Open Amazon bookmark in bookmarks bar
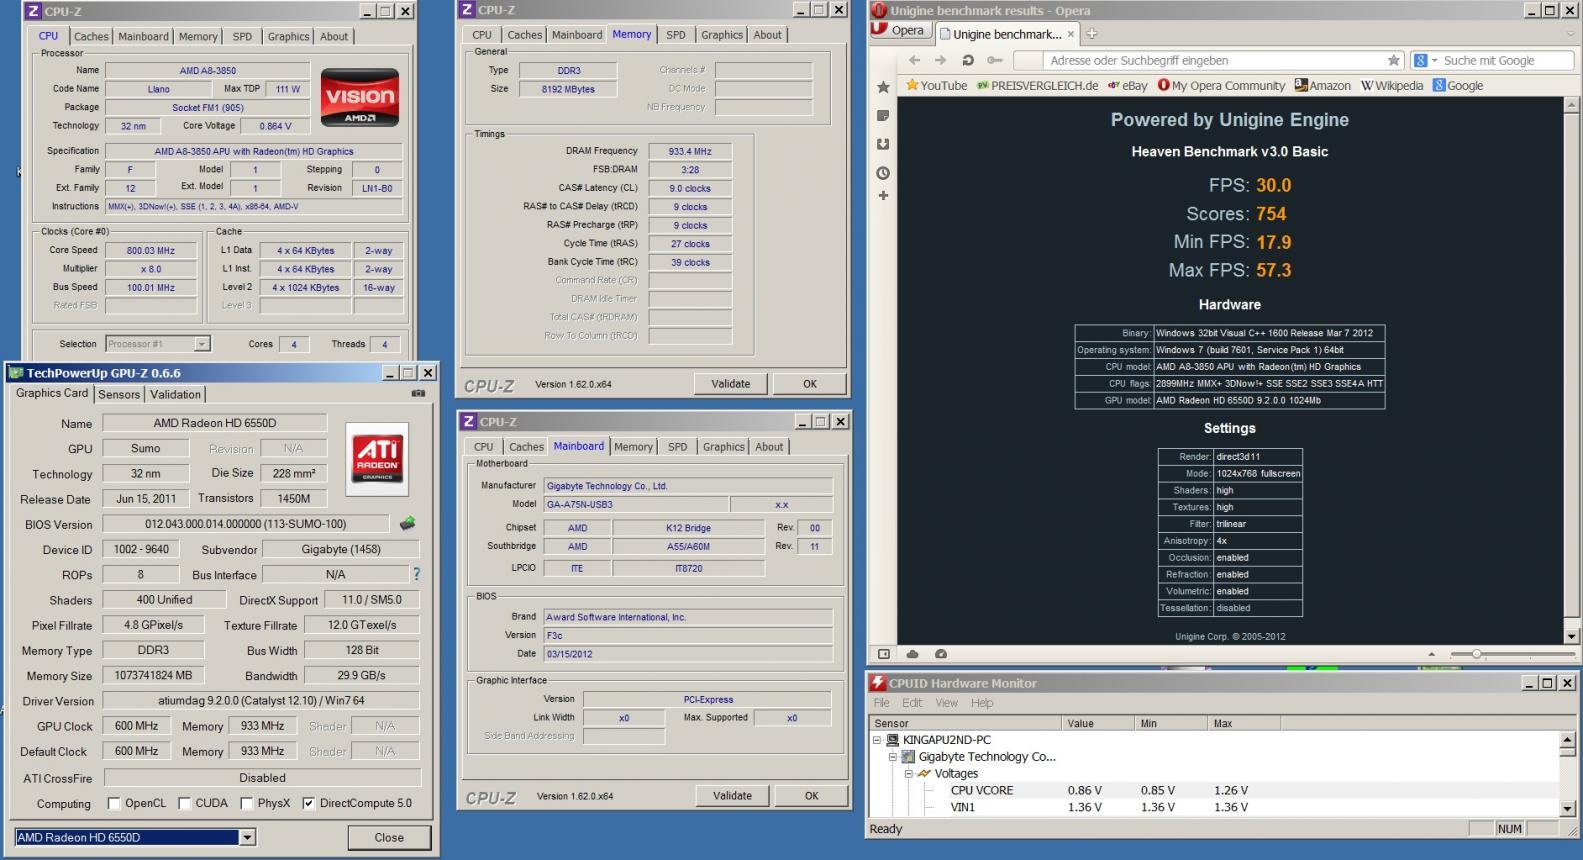The image size is (1583, 860). click(1322, 86)
